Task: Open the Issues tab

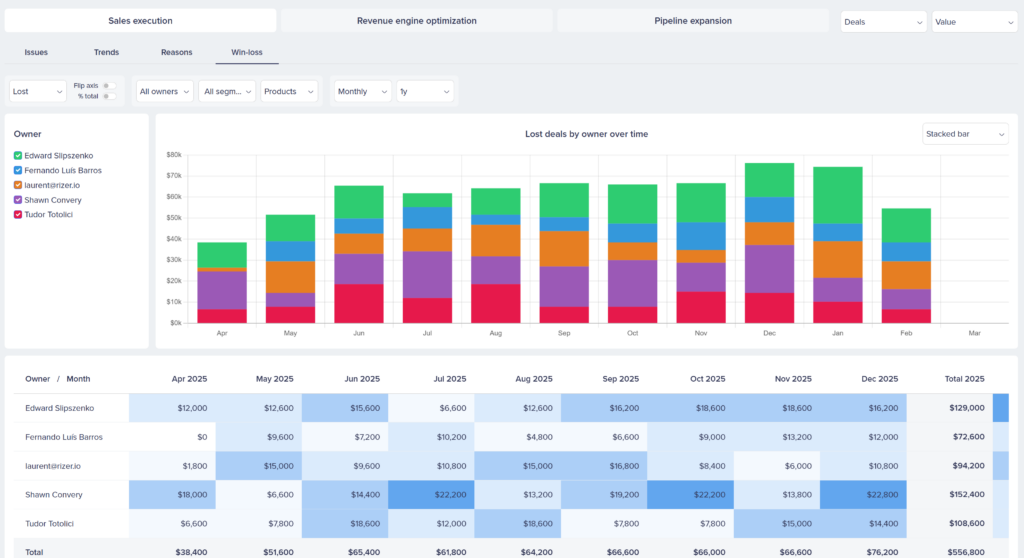Action: click(36, 52)
